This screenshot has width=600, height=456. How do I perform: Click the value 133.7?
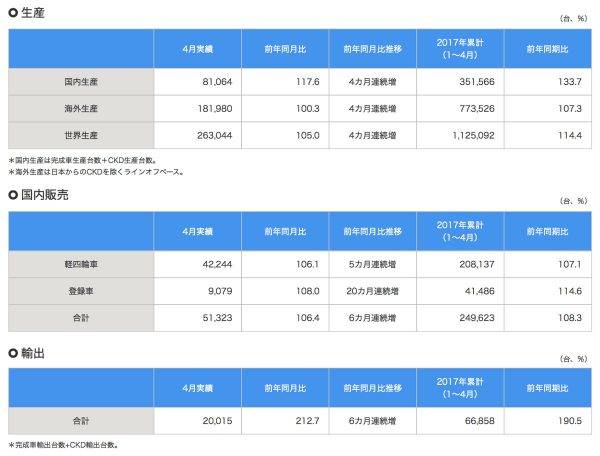coord(570,82)
